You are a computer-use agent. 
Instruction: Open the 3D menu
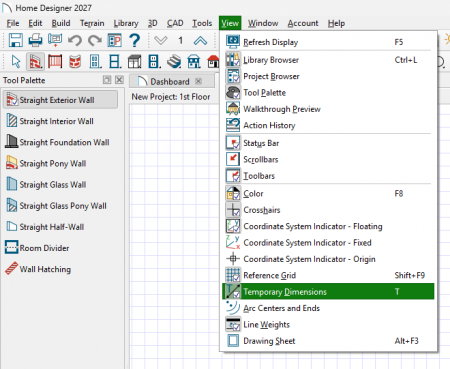click(x=153, y=23)
